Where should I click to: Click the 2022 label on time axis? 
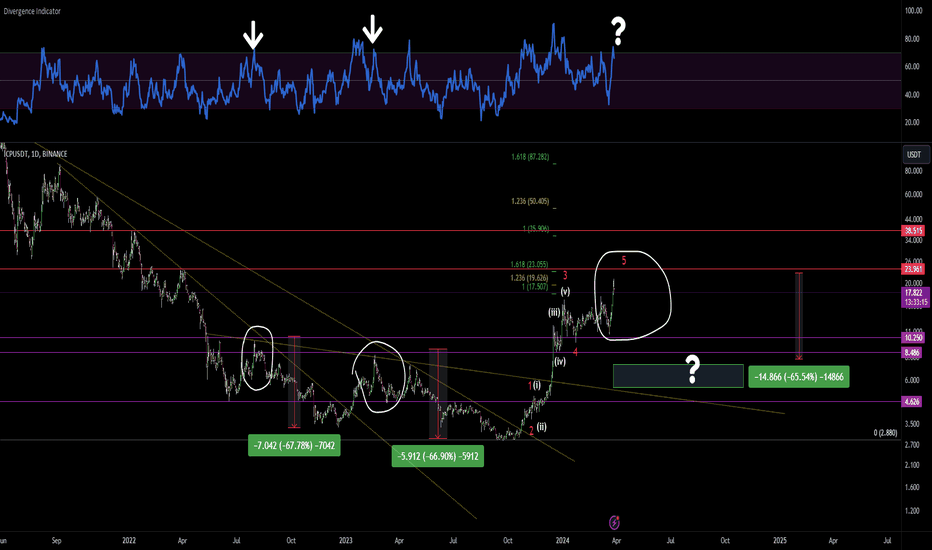(x=129, y=540)
